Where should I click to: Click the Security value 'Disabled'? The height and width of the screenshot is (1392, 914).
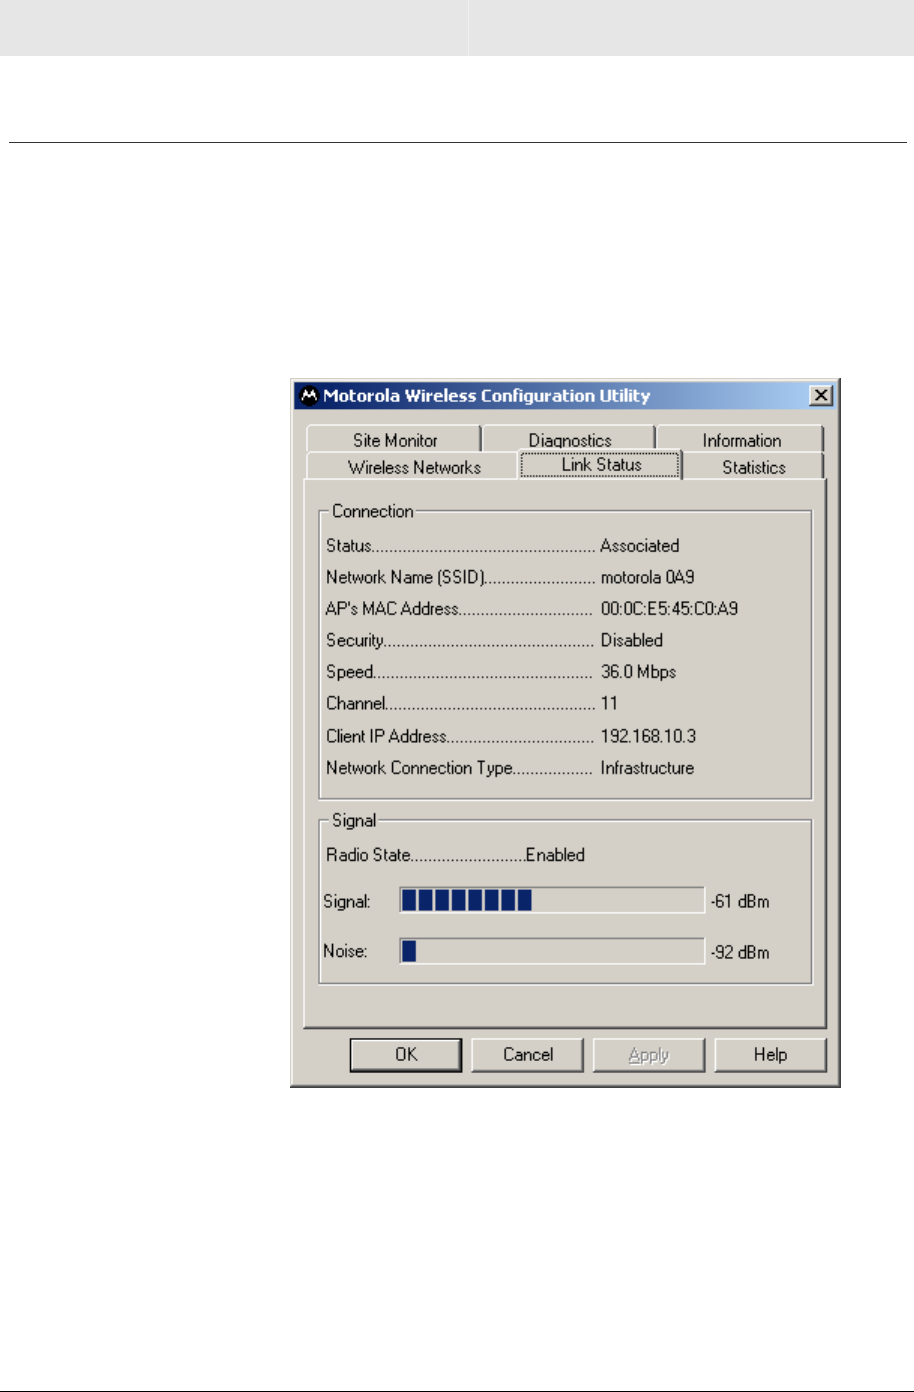click(631, 640)
